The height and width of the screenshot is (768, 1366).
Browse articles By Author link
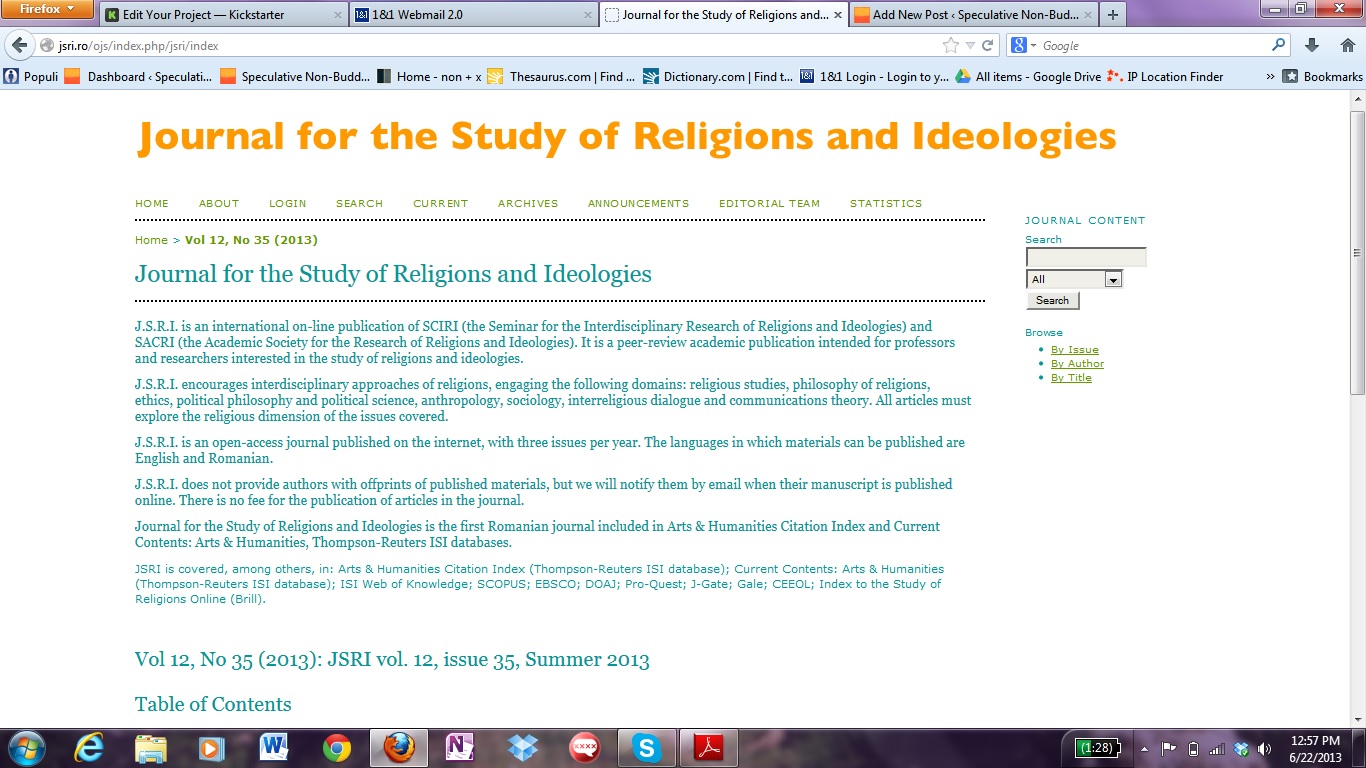tap(1077, 364)
